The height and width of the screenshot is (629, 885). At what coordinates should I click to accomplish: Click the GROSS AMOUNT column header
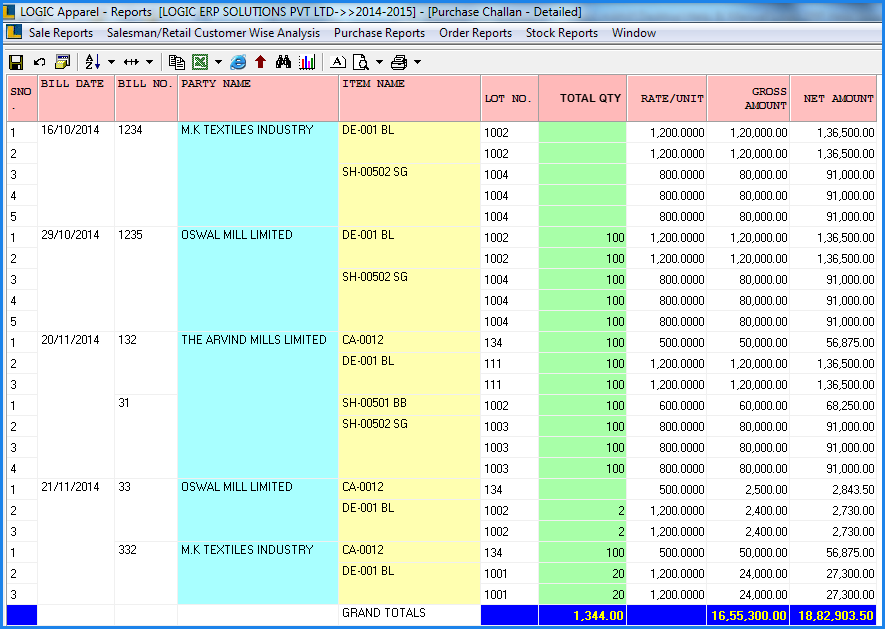[x=748, y=98]
